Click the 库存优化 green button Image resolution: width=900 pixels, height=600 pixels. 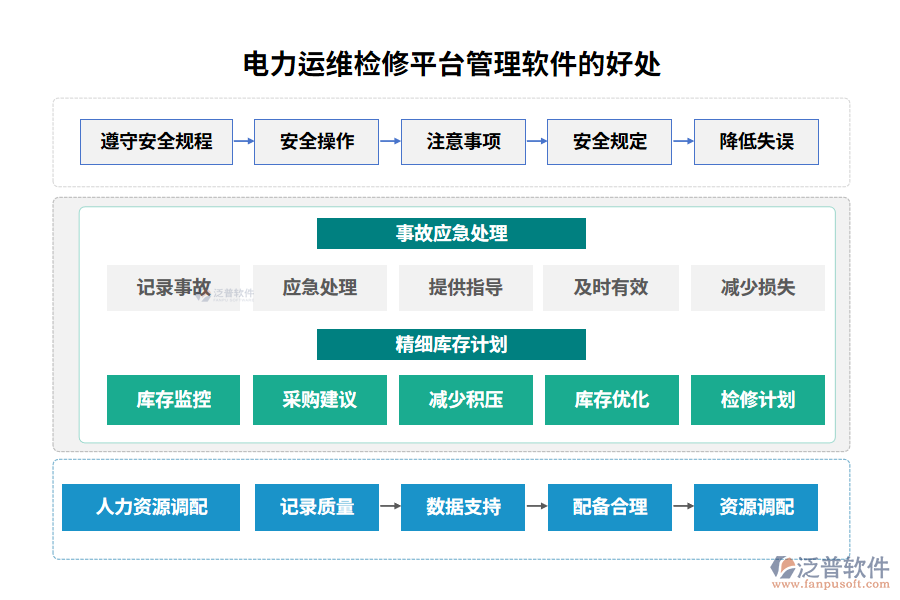point(612,400)
